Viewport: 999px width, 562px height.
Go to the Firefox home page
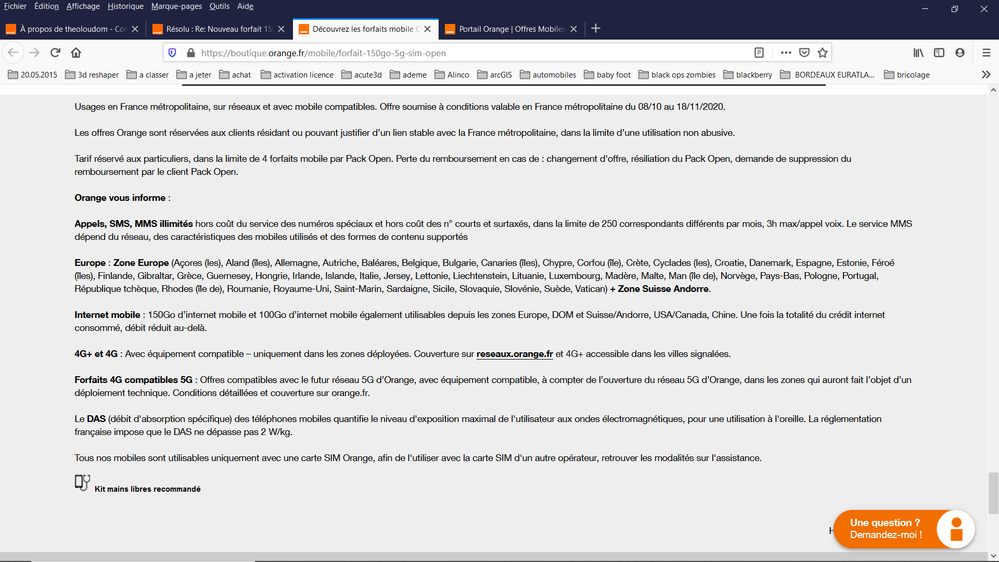pos(76,53)
